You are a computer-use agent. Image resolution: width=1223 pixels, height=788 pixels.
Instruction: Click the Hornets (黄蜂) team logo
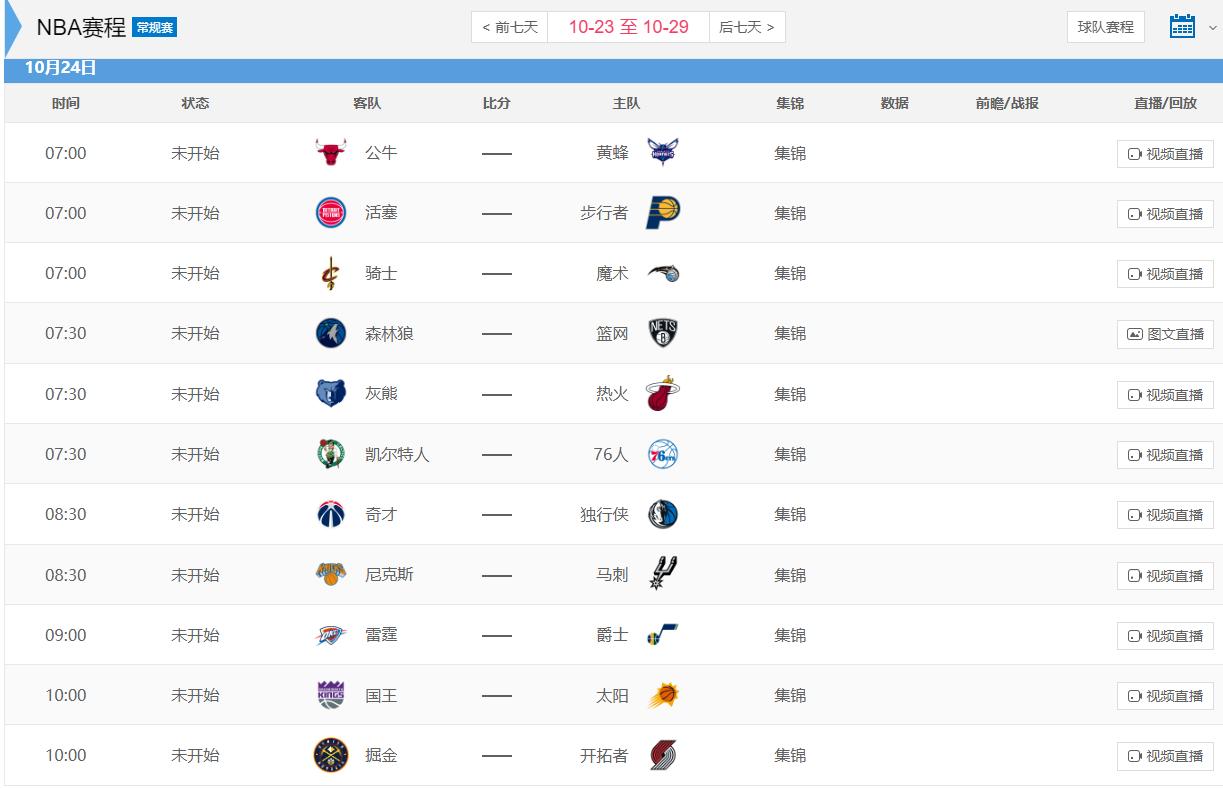tap(662, 152)
